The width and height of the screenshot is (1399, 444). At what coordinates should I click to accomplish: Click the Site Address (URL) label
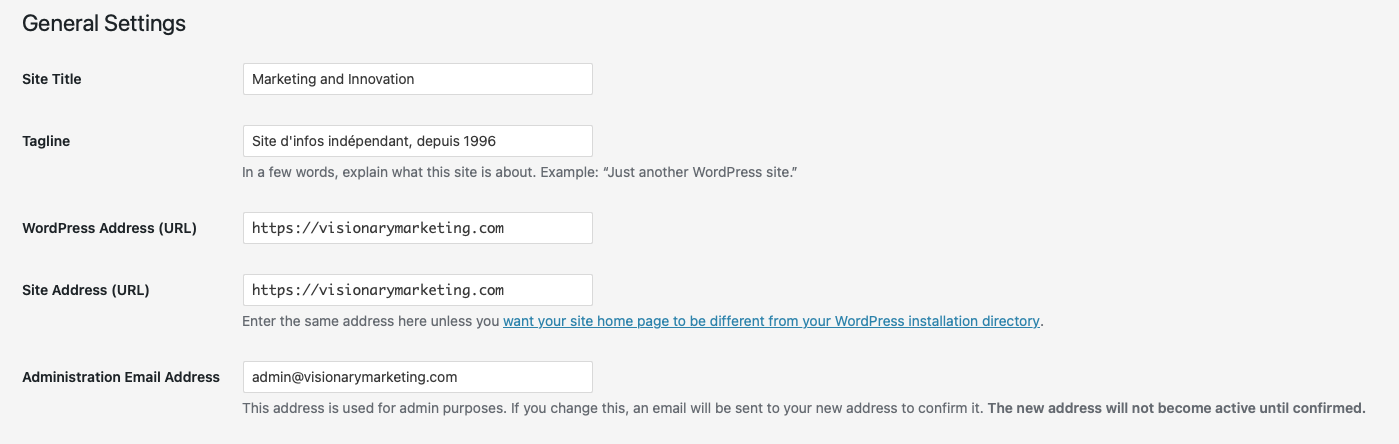(85, 290)
